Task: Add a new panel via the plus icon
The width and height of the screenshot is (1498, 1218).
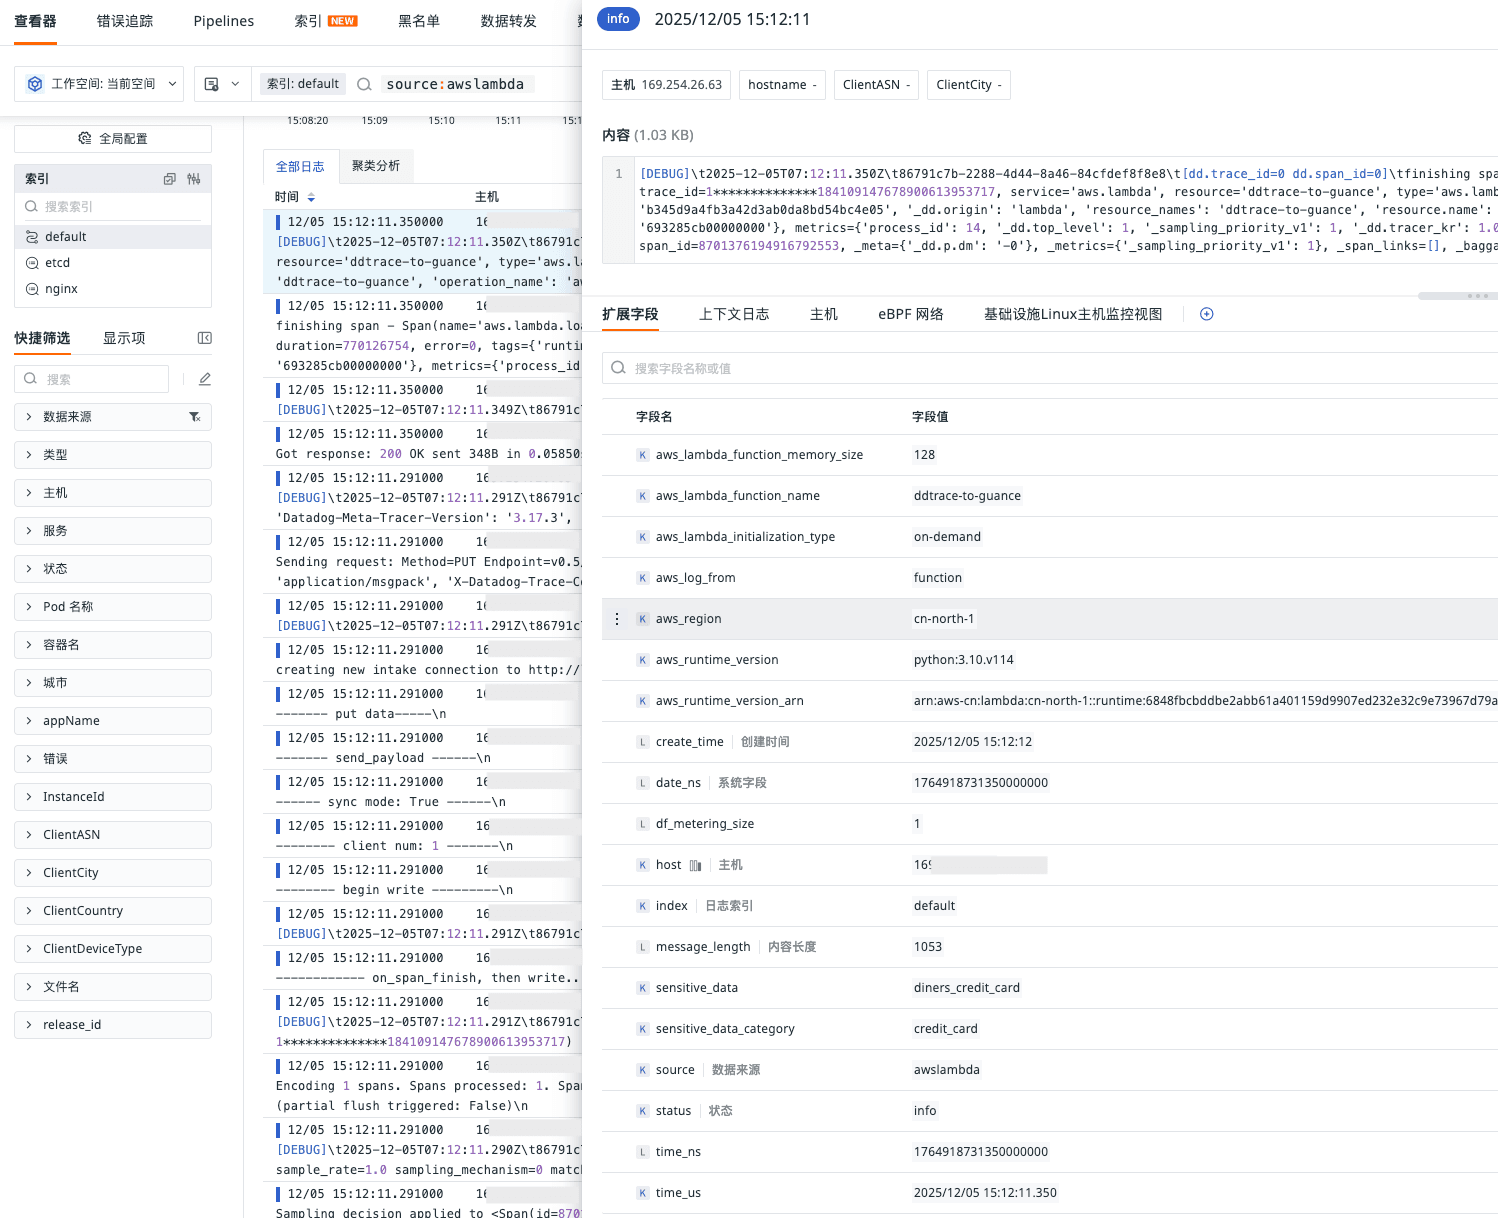Action: (x=1206, y=313)
